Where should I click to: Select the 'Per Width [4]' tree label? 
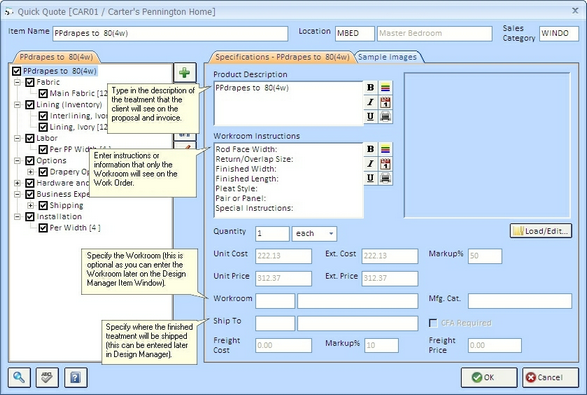[x=75, y=228]
